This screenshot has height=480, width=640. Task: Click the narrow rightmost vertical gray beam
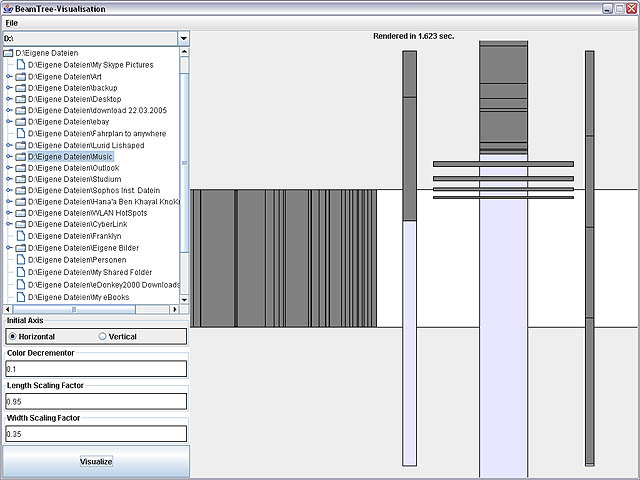589,258
